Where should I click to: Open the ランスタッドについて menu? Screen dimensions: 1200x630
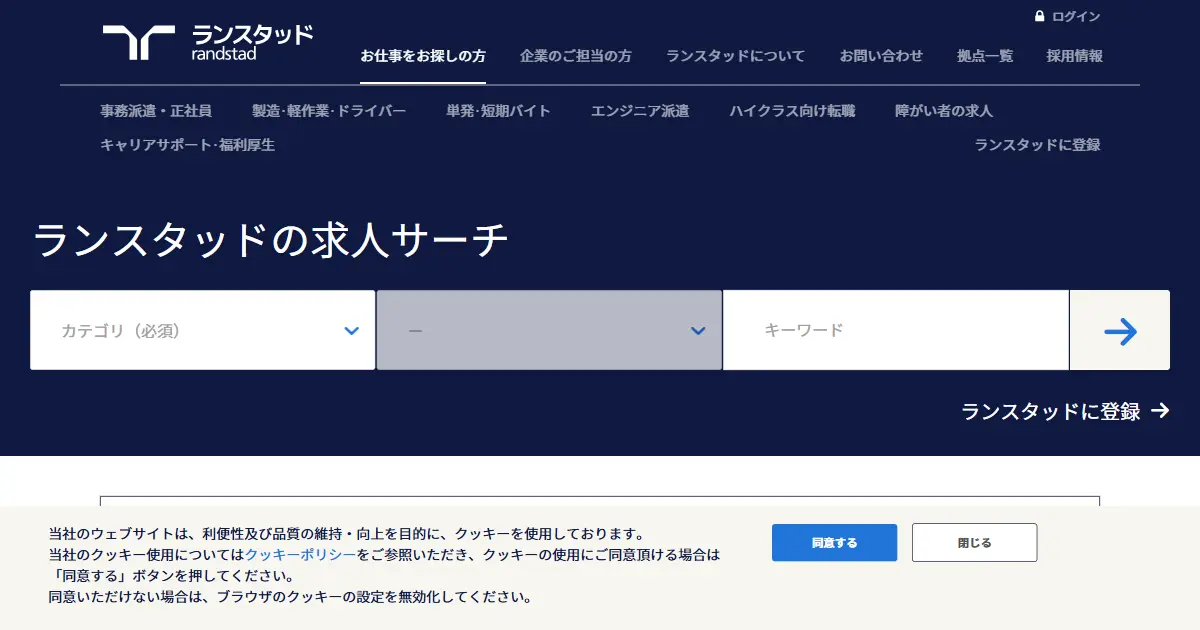click(x=735, y=56)
